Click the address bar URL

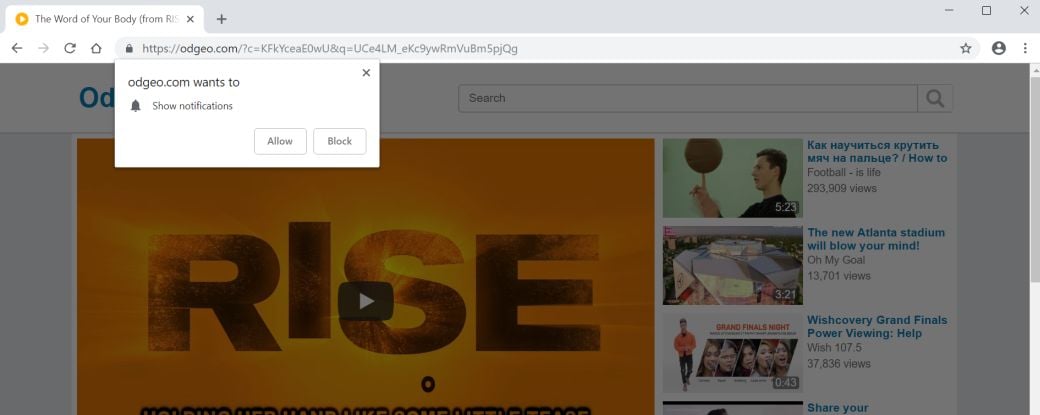click(330, 48)
